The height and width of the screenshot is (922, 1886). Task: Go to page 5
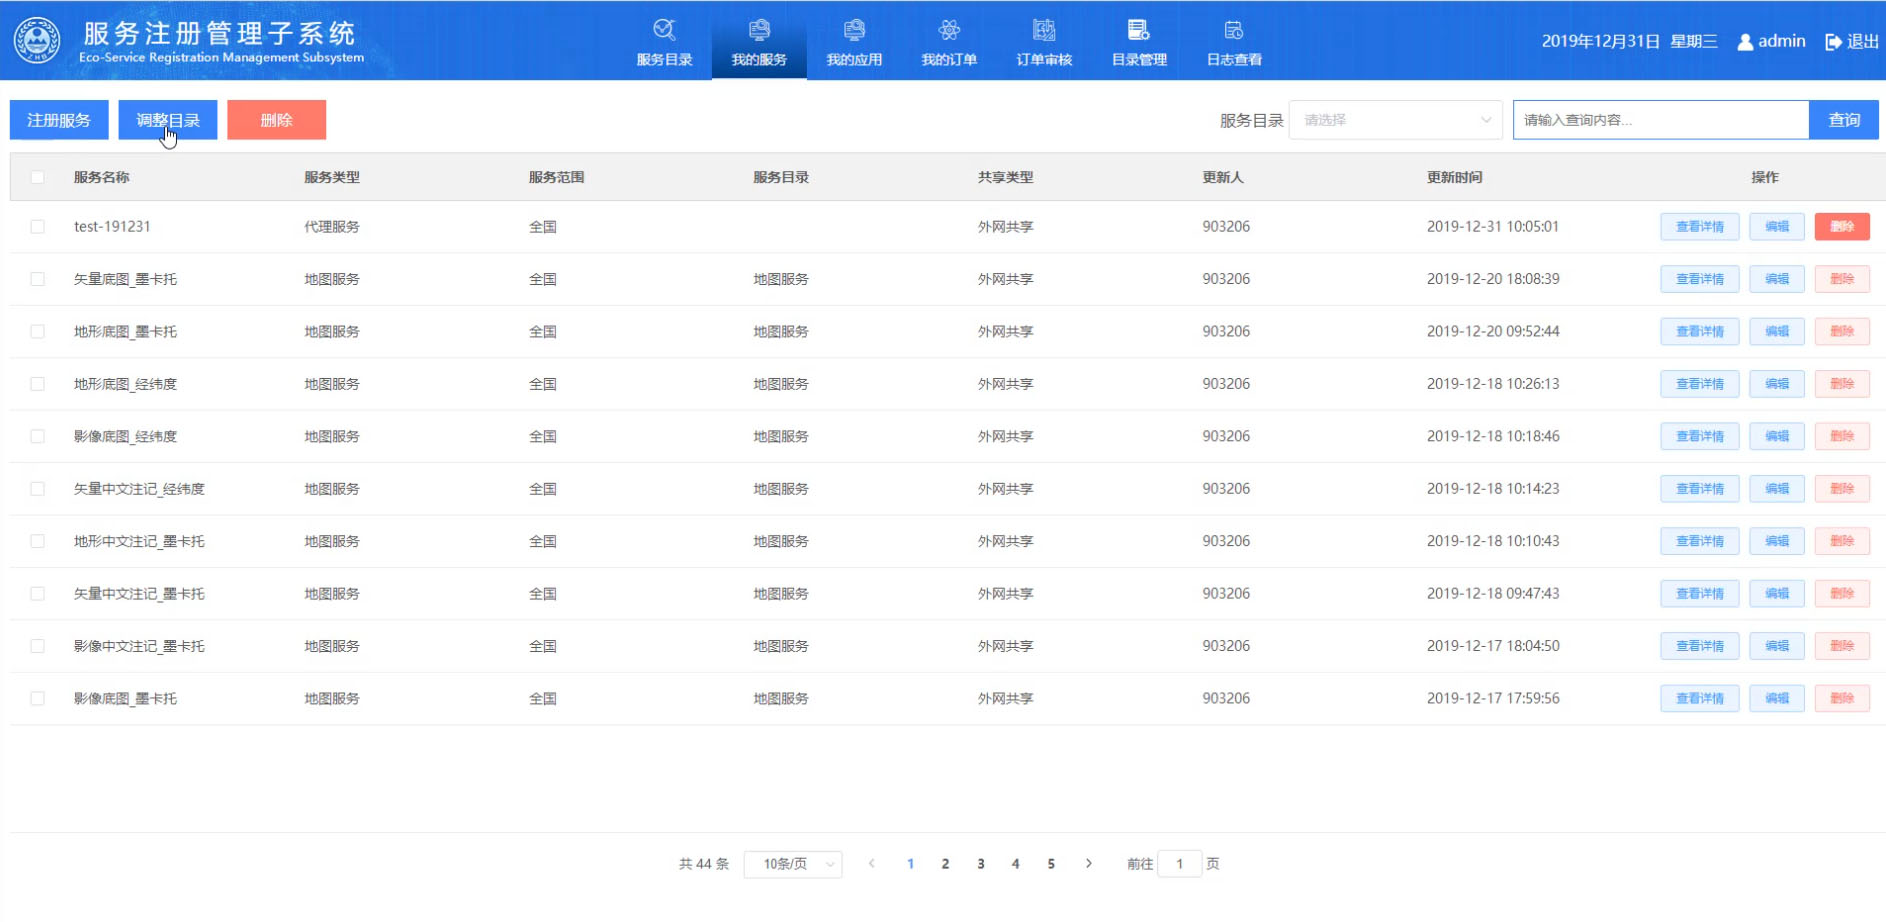(x=1051, y=864)
